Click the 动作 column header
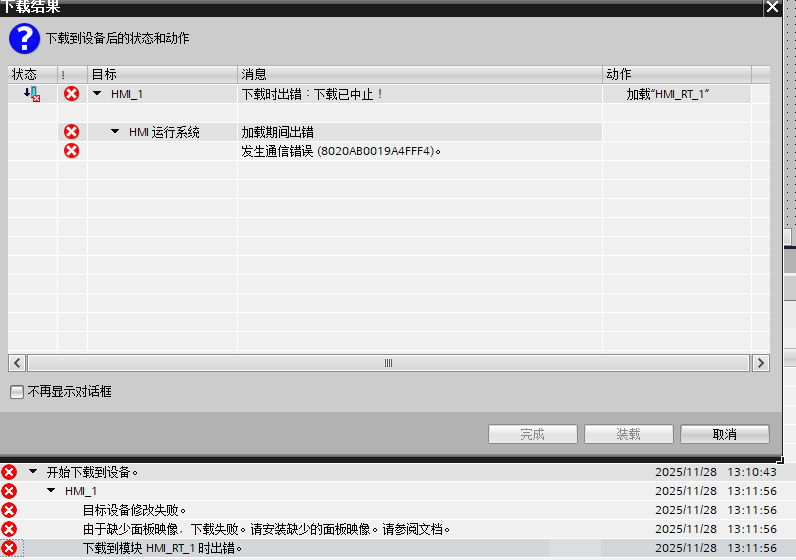 click(677, 75)
